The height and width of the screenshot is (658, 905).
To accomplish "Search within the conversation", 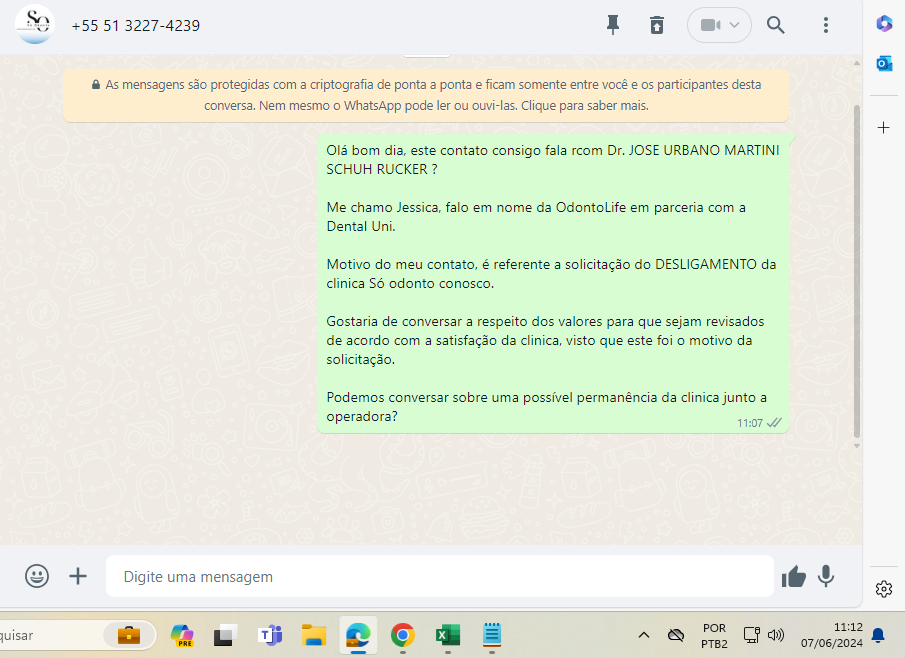I will (775, 25).
